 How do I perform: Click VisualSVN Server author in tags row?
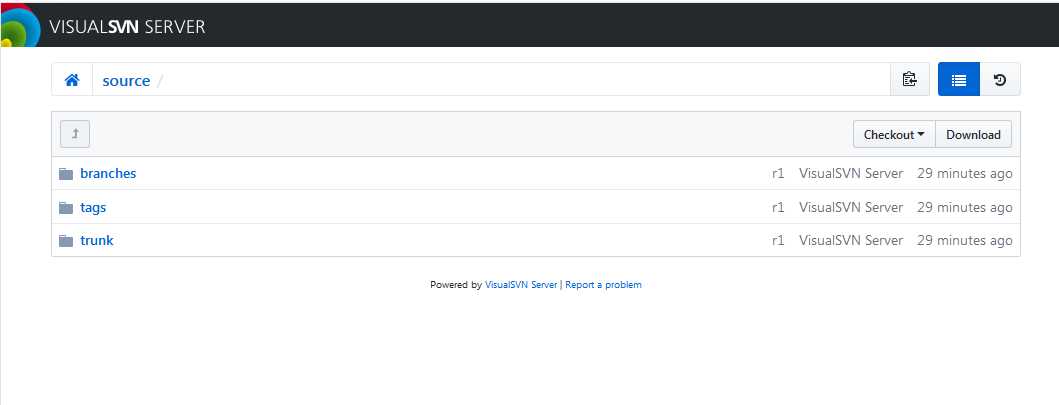[x=851, y=207]
